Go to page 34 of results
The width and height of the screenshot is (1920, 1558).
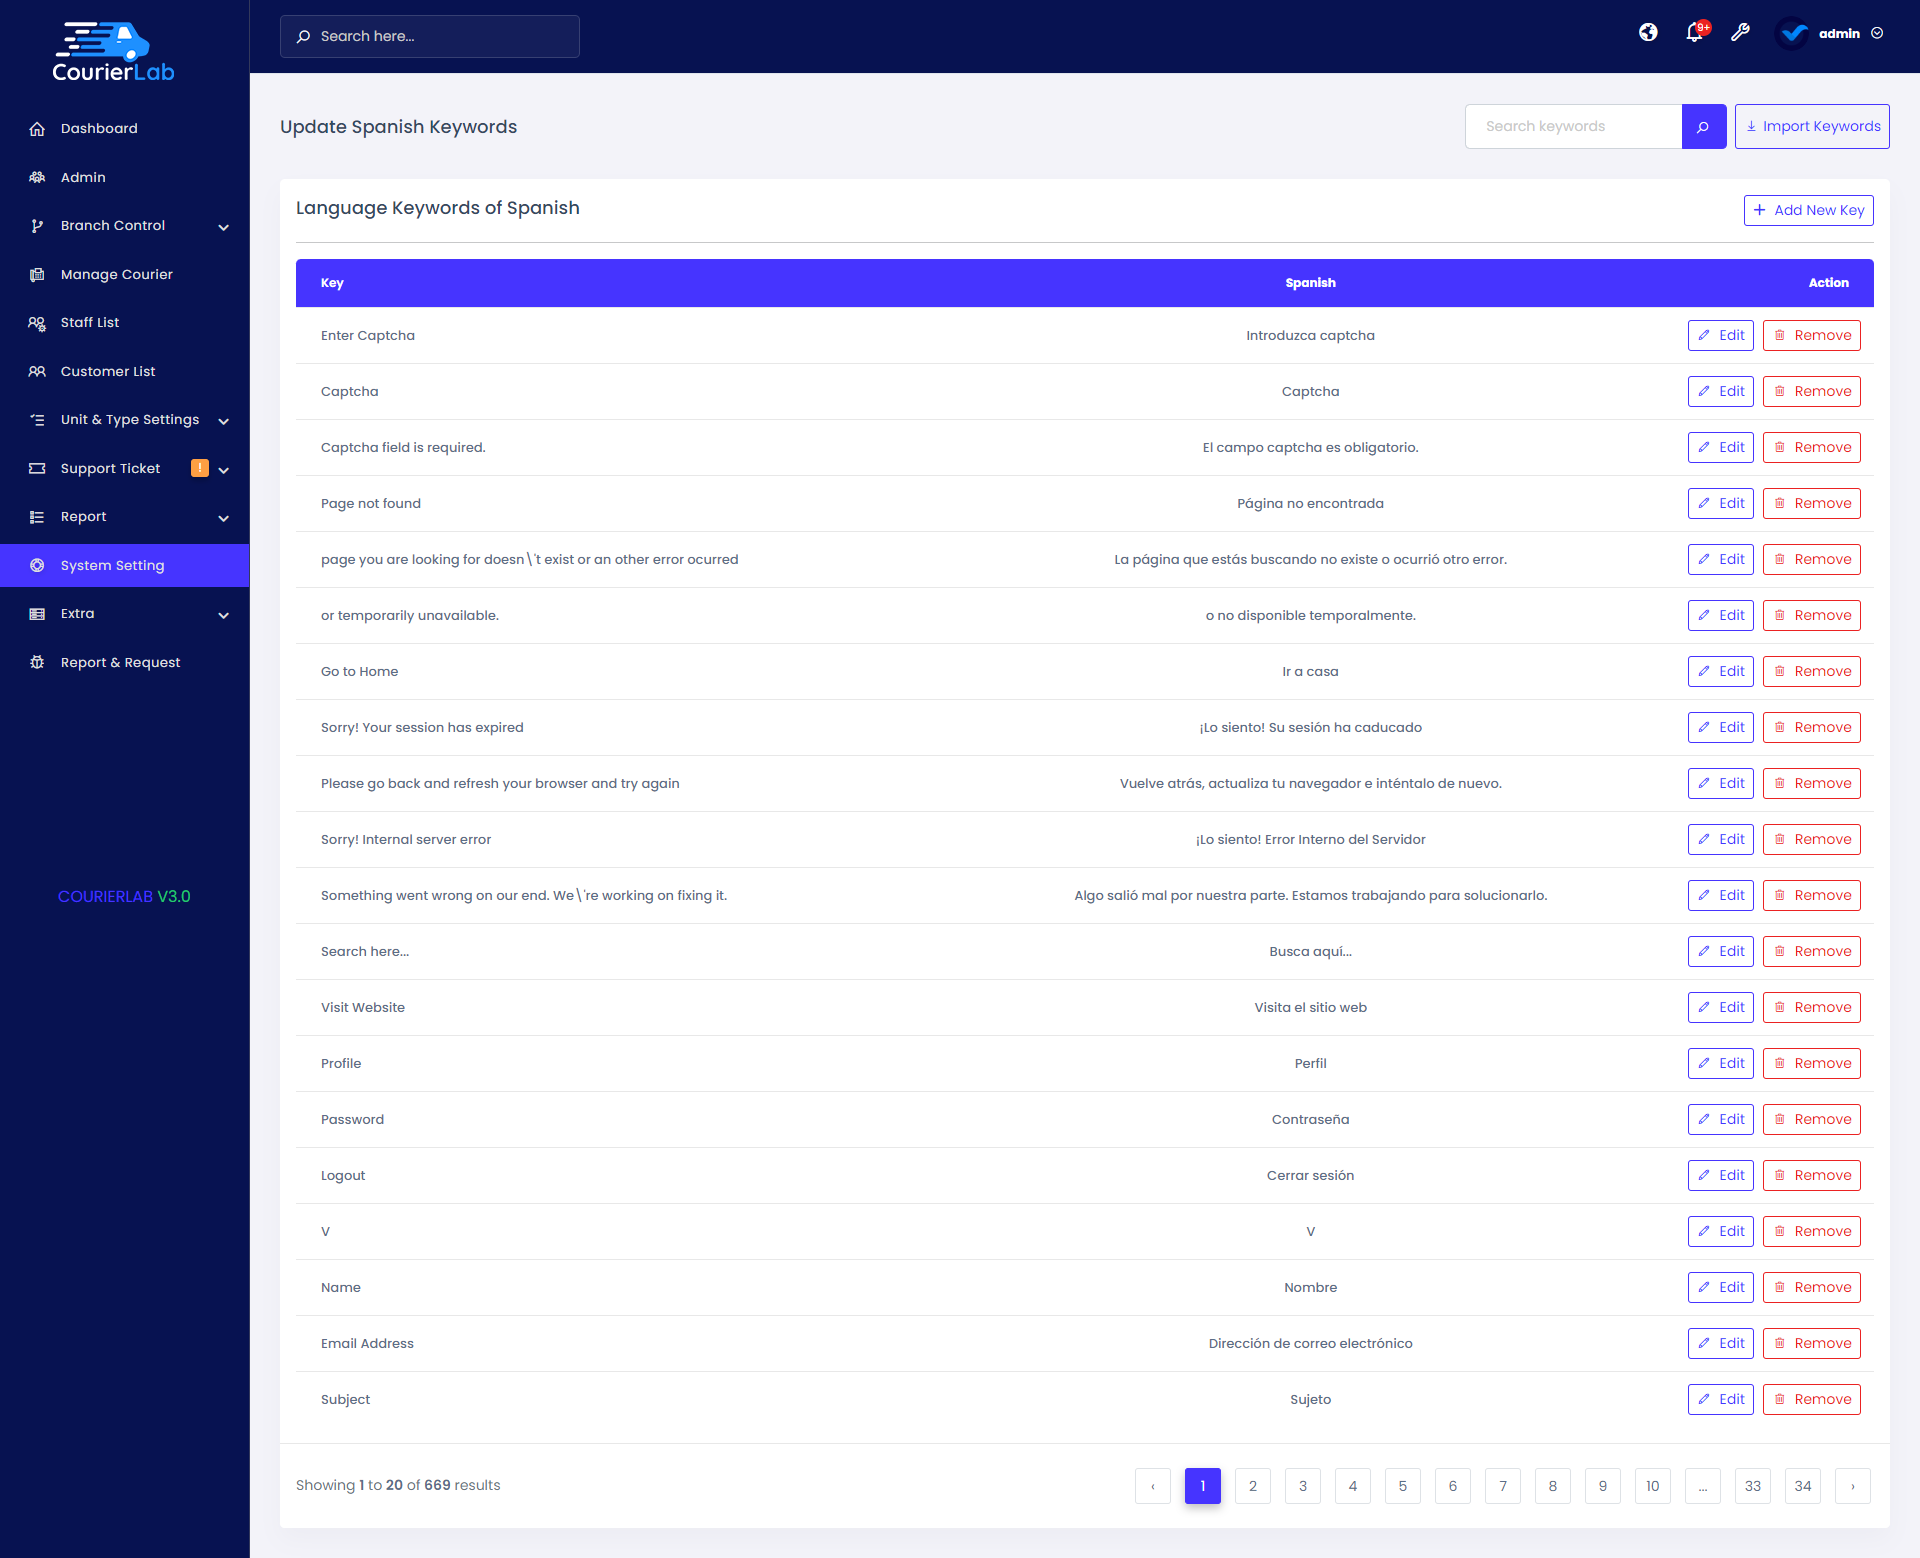coord(1802,1486)
